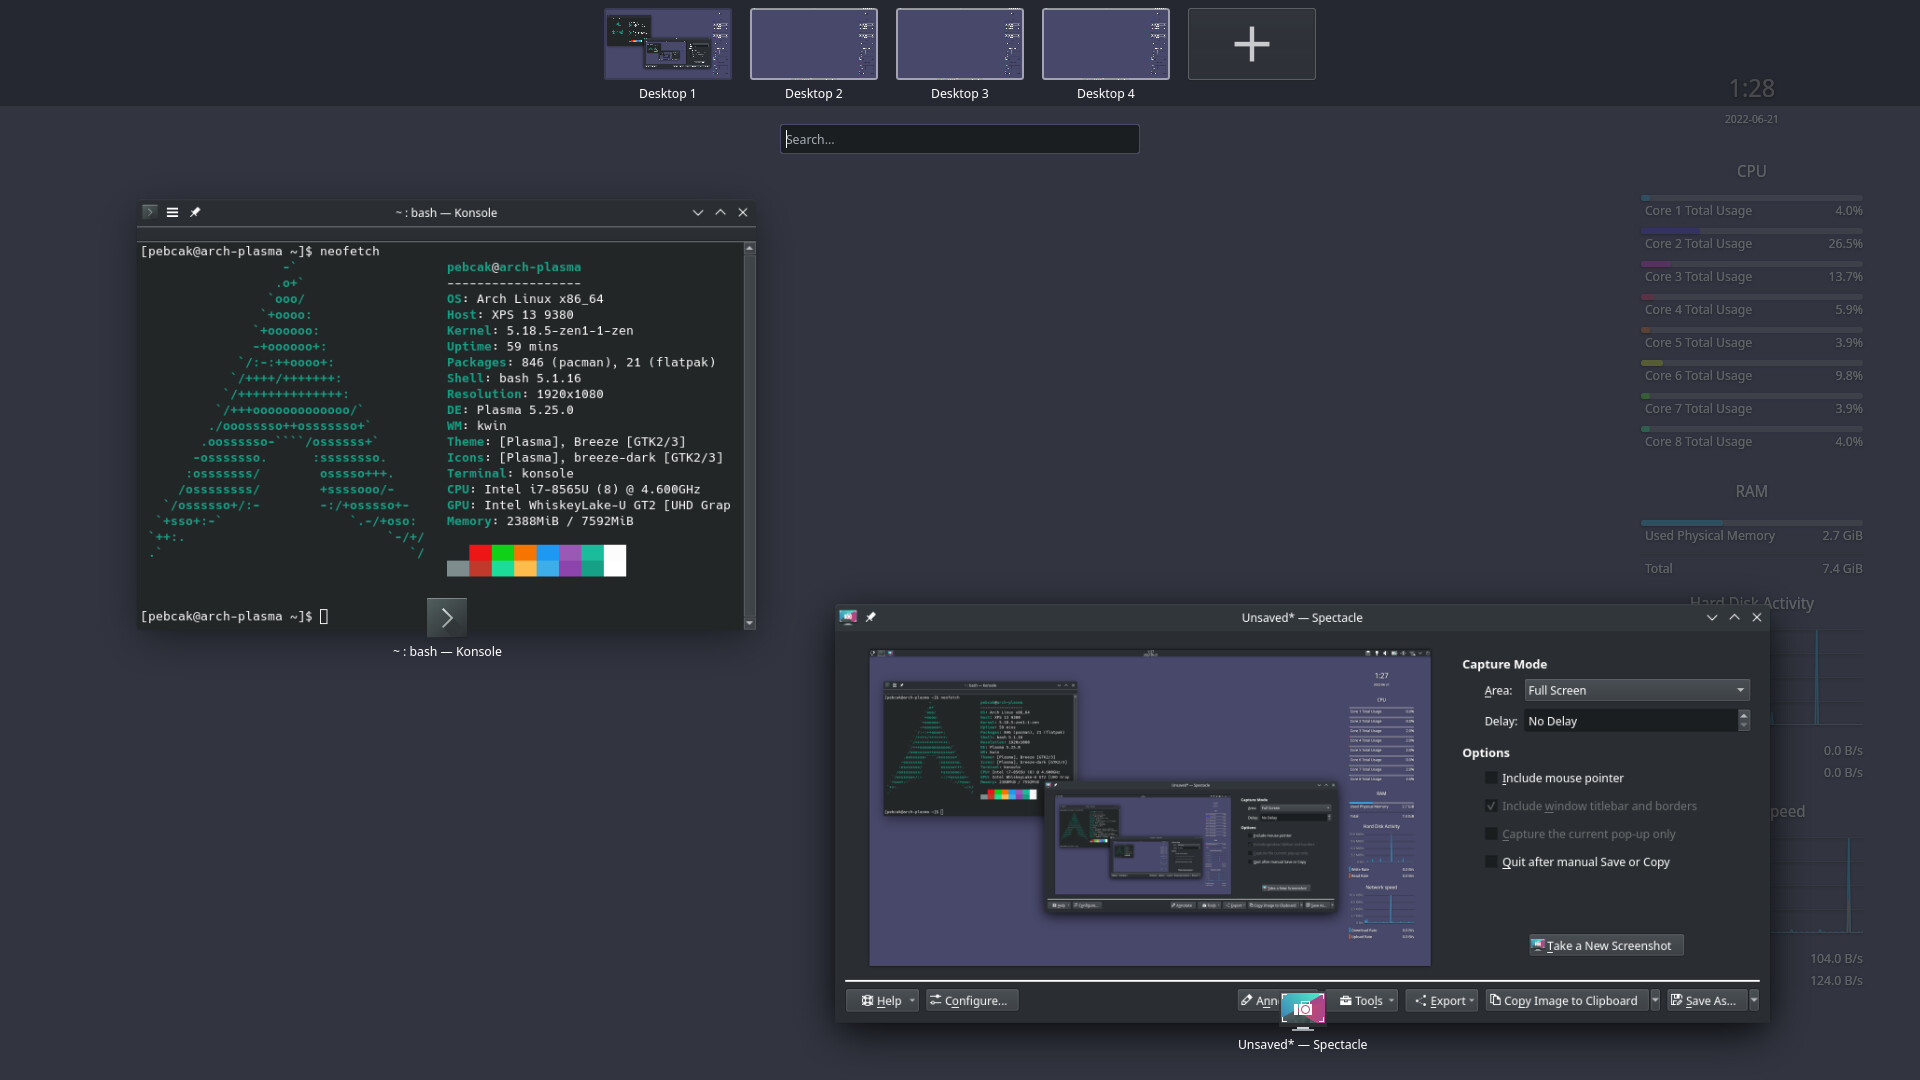Minimize the Konsole window
This screenshot has height=1080, width=1920.
(697, 212)
